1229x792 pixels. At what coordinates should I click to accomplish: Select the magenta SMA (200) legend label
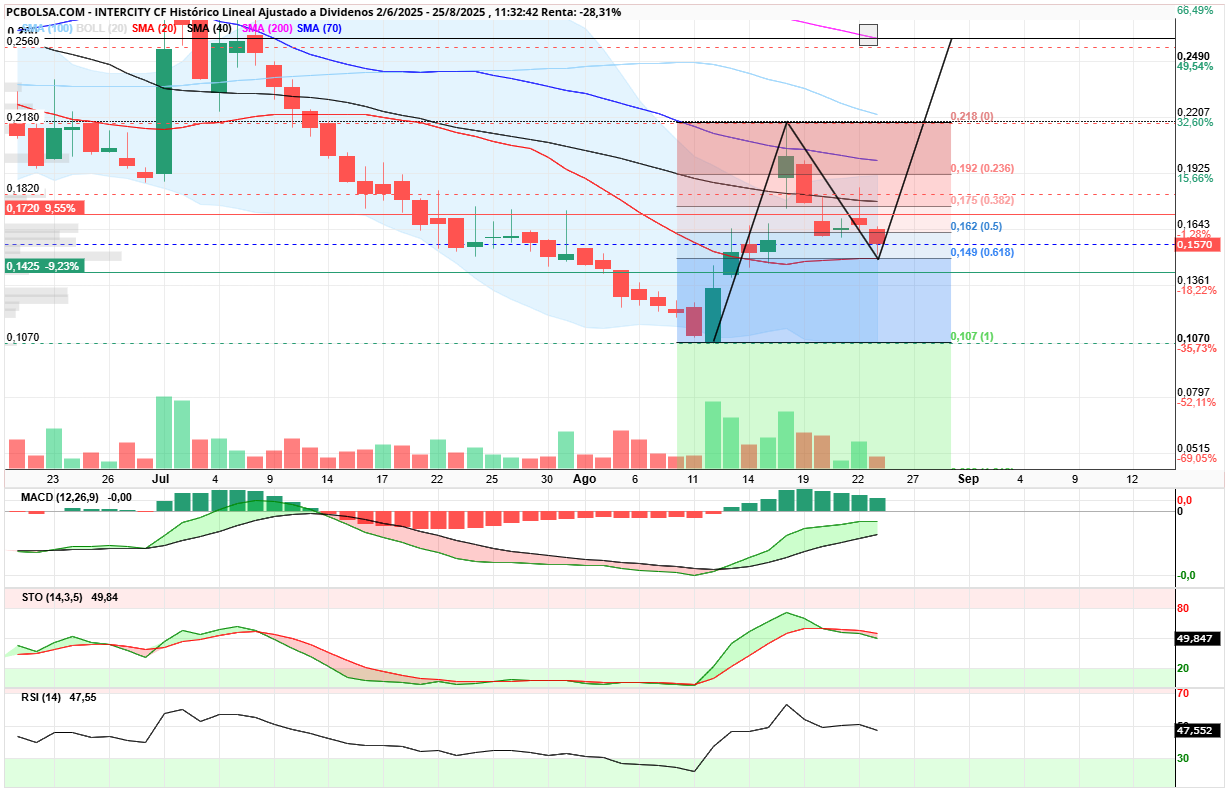point(267,28)
